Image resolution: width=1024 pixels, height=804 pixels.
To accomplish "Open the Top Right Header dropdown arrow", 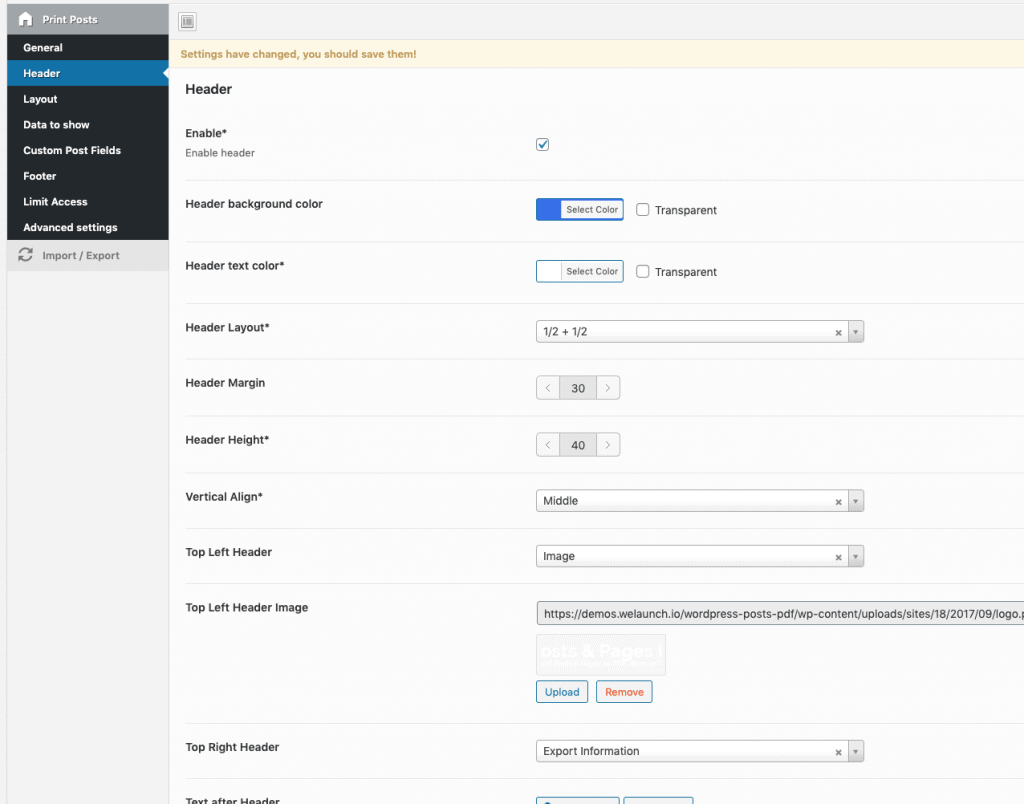I will tap(856, 751).
